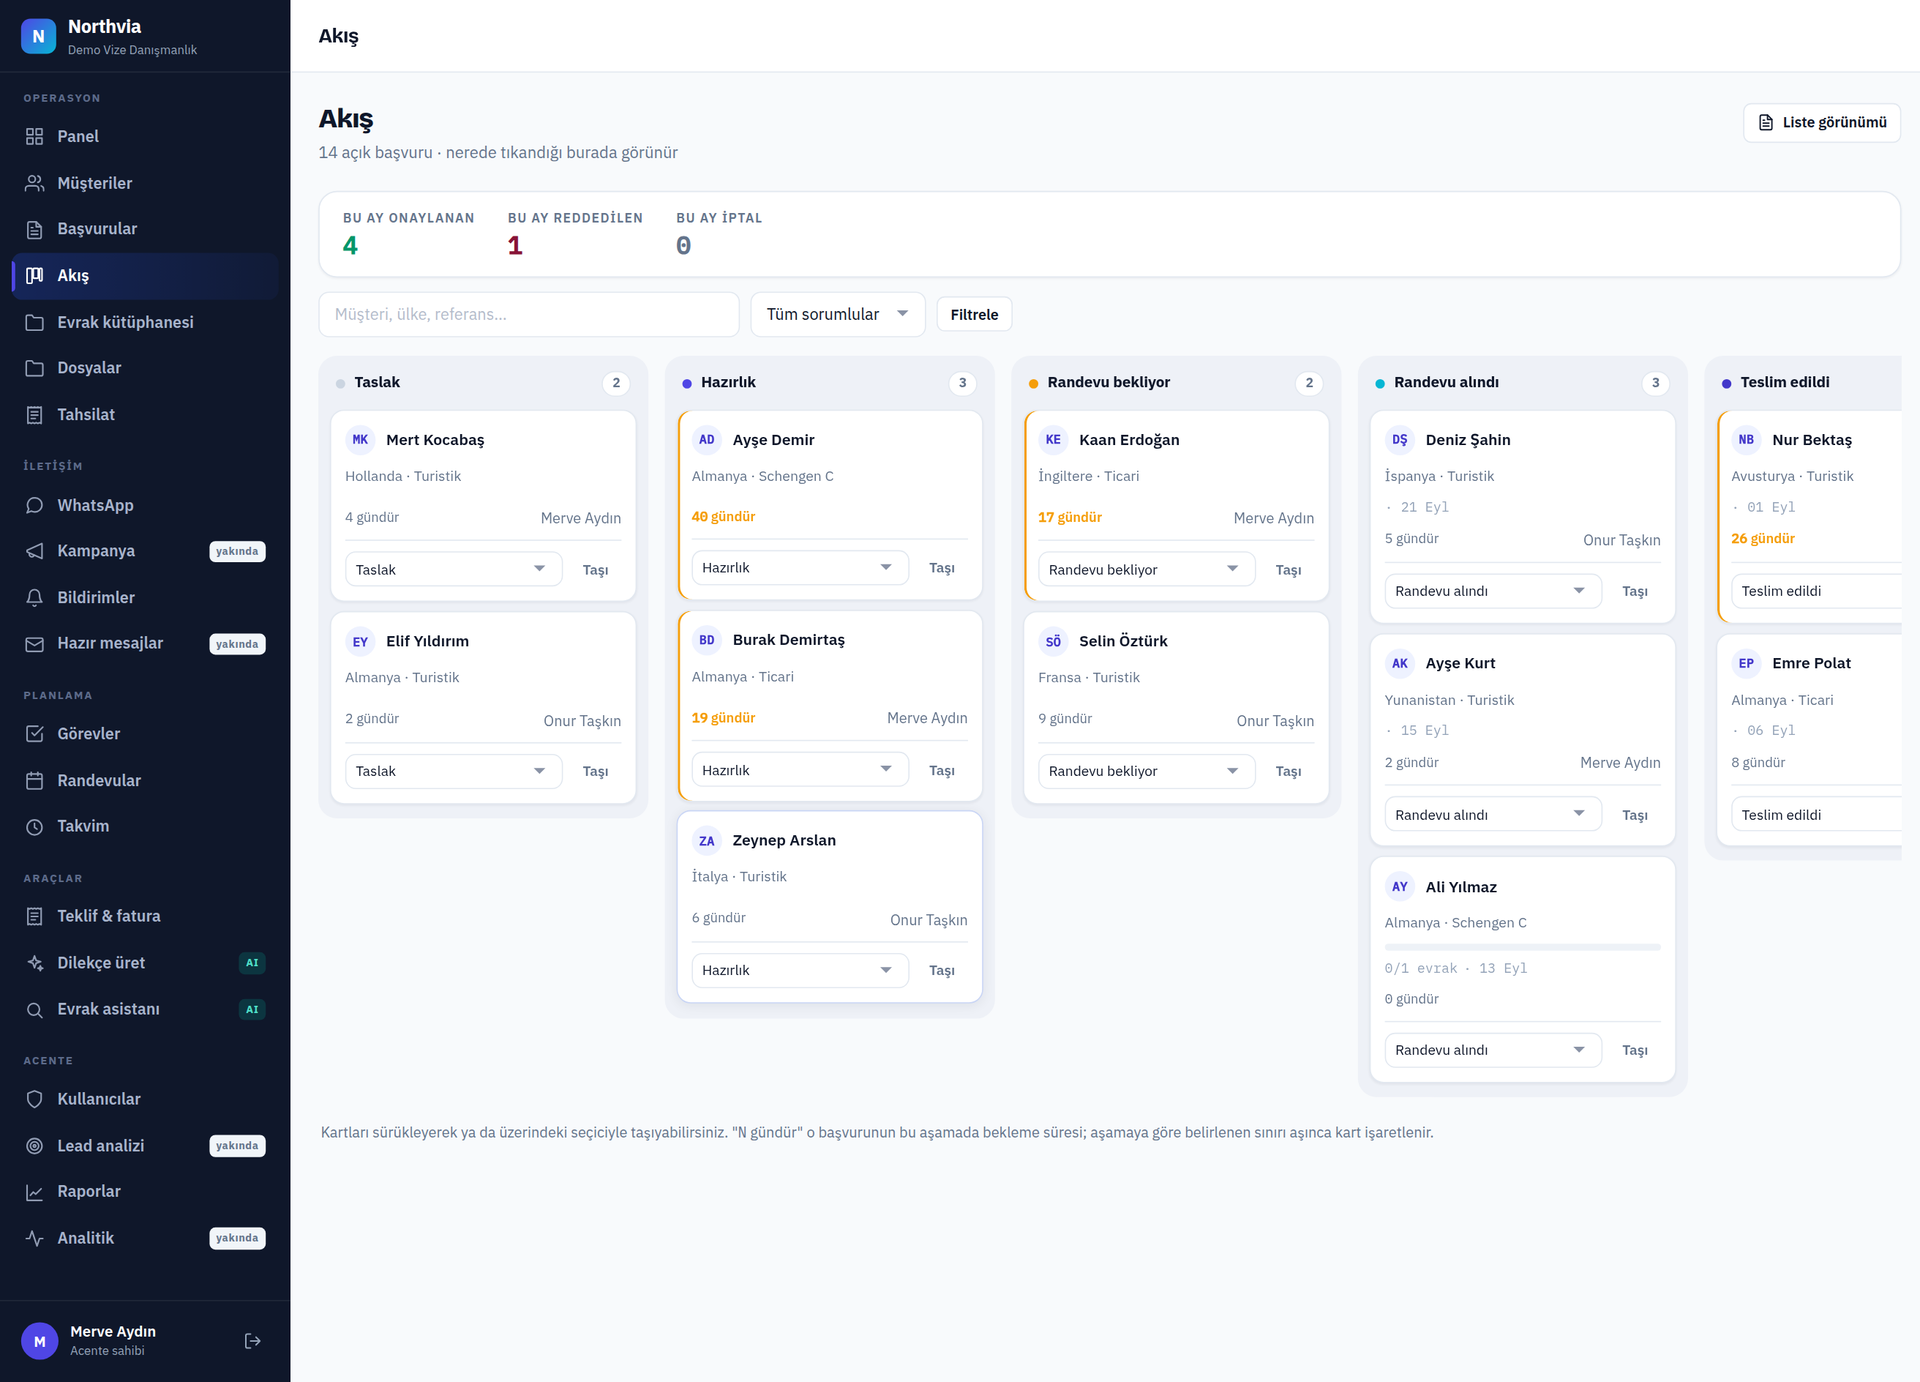Expand stage dropdown on Ali Yılmaz card
Viewport: 1920px width, 1382px height.
click(1493, 1050)
